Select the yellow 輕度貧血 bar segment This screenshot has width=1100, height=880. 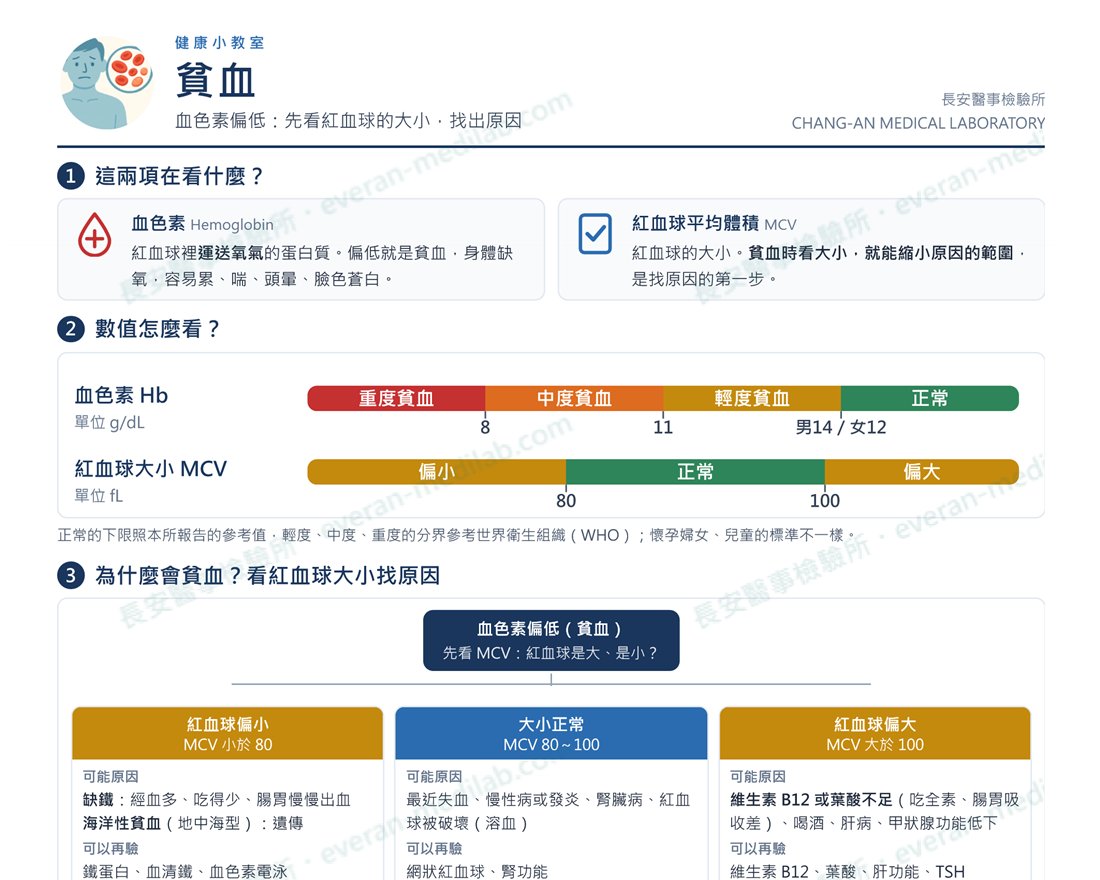[x=752, y=398]
